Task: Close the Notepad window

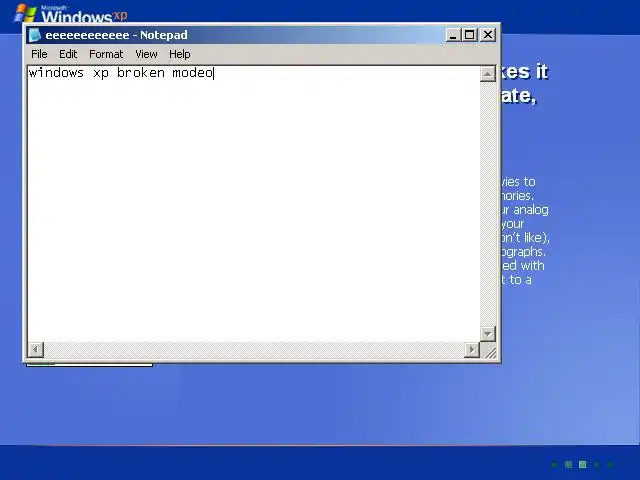Action: coord(488,35)
